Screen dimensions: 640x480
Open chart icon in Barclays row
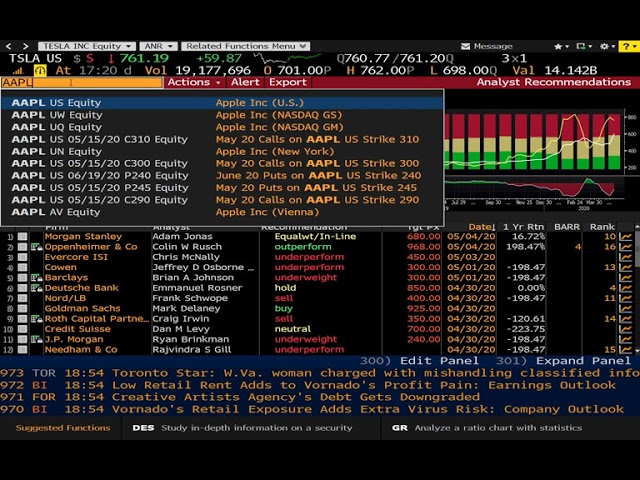tap(625, 278)
